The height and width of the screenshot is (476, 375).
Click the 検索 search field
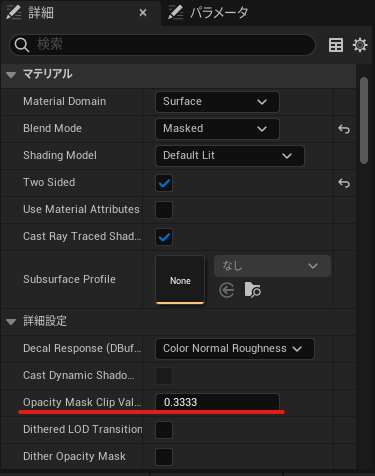[x=162, y=45]
